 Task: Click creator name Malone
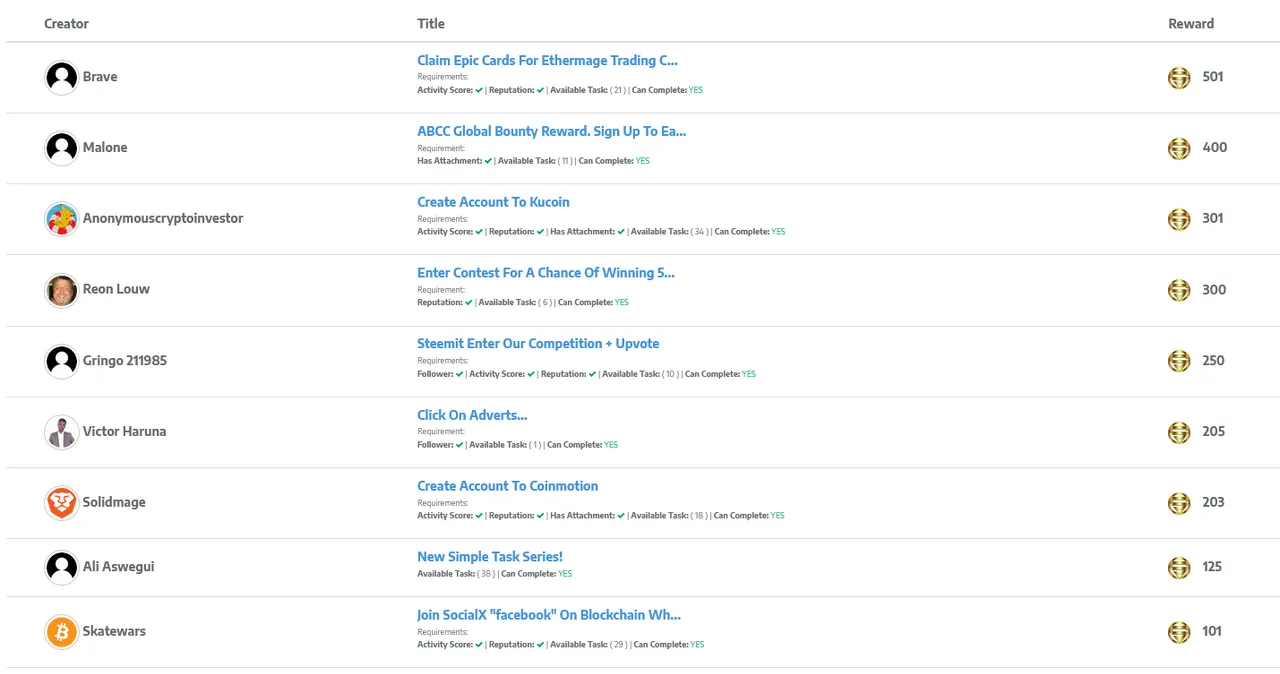(x=105, y=148)
